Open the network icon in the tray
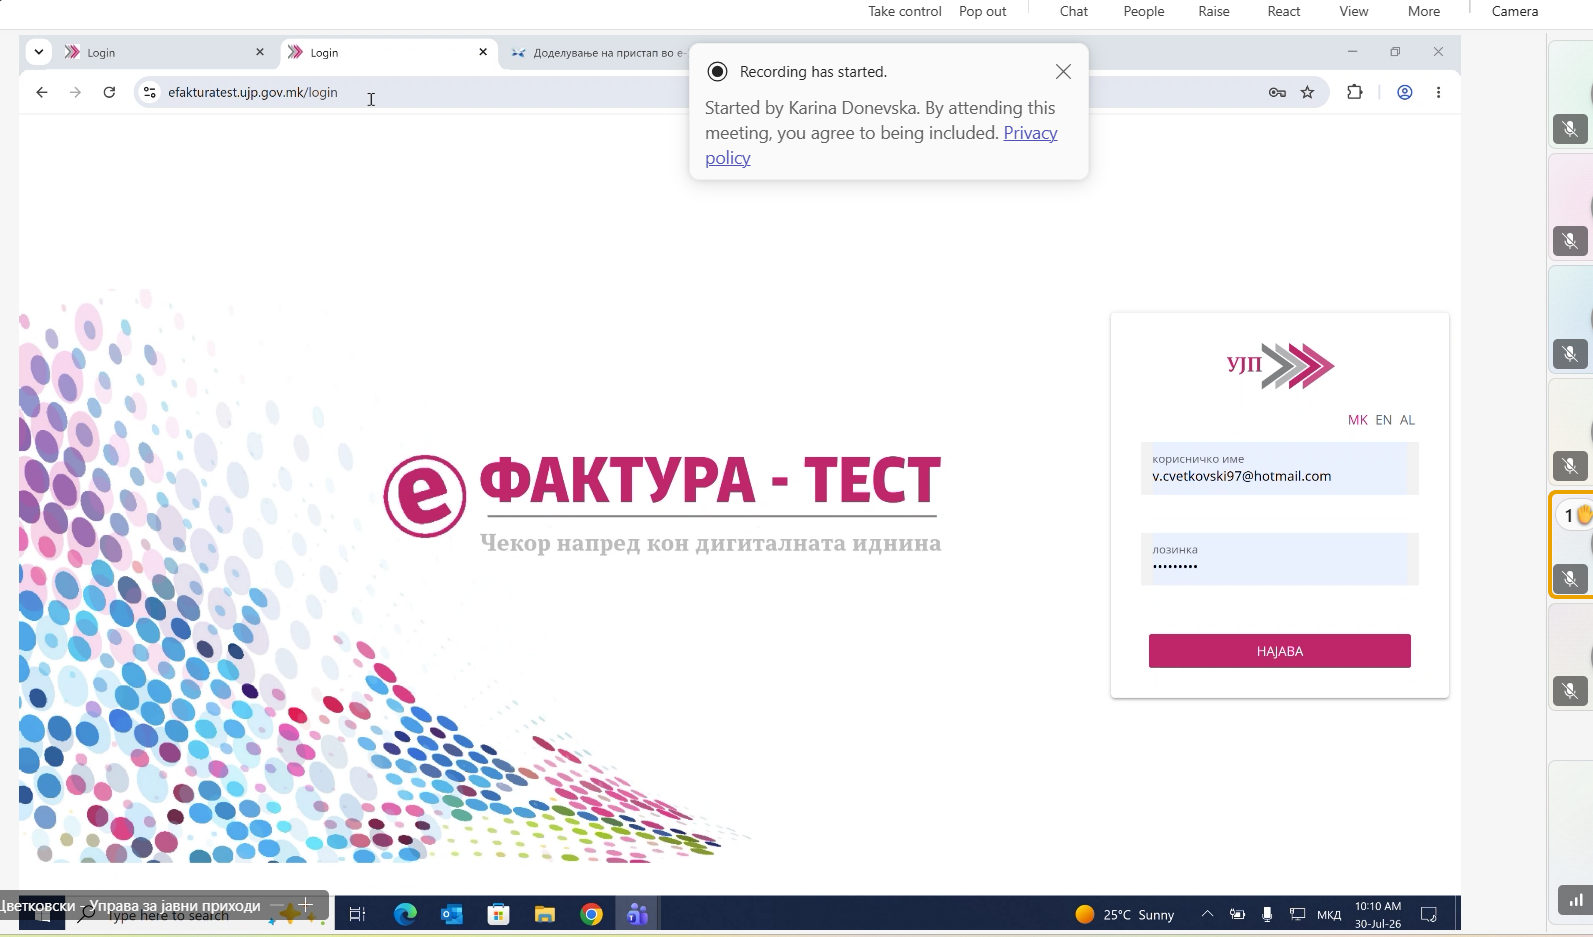This screenshot has width=1593, height=937. point(1297,914)
